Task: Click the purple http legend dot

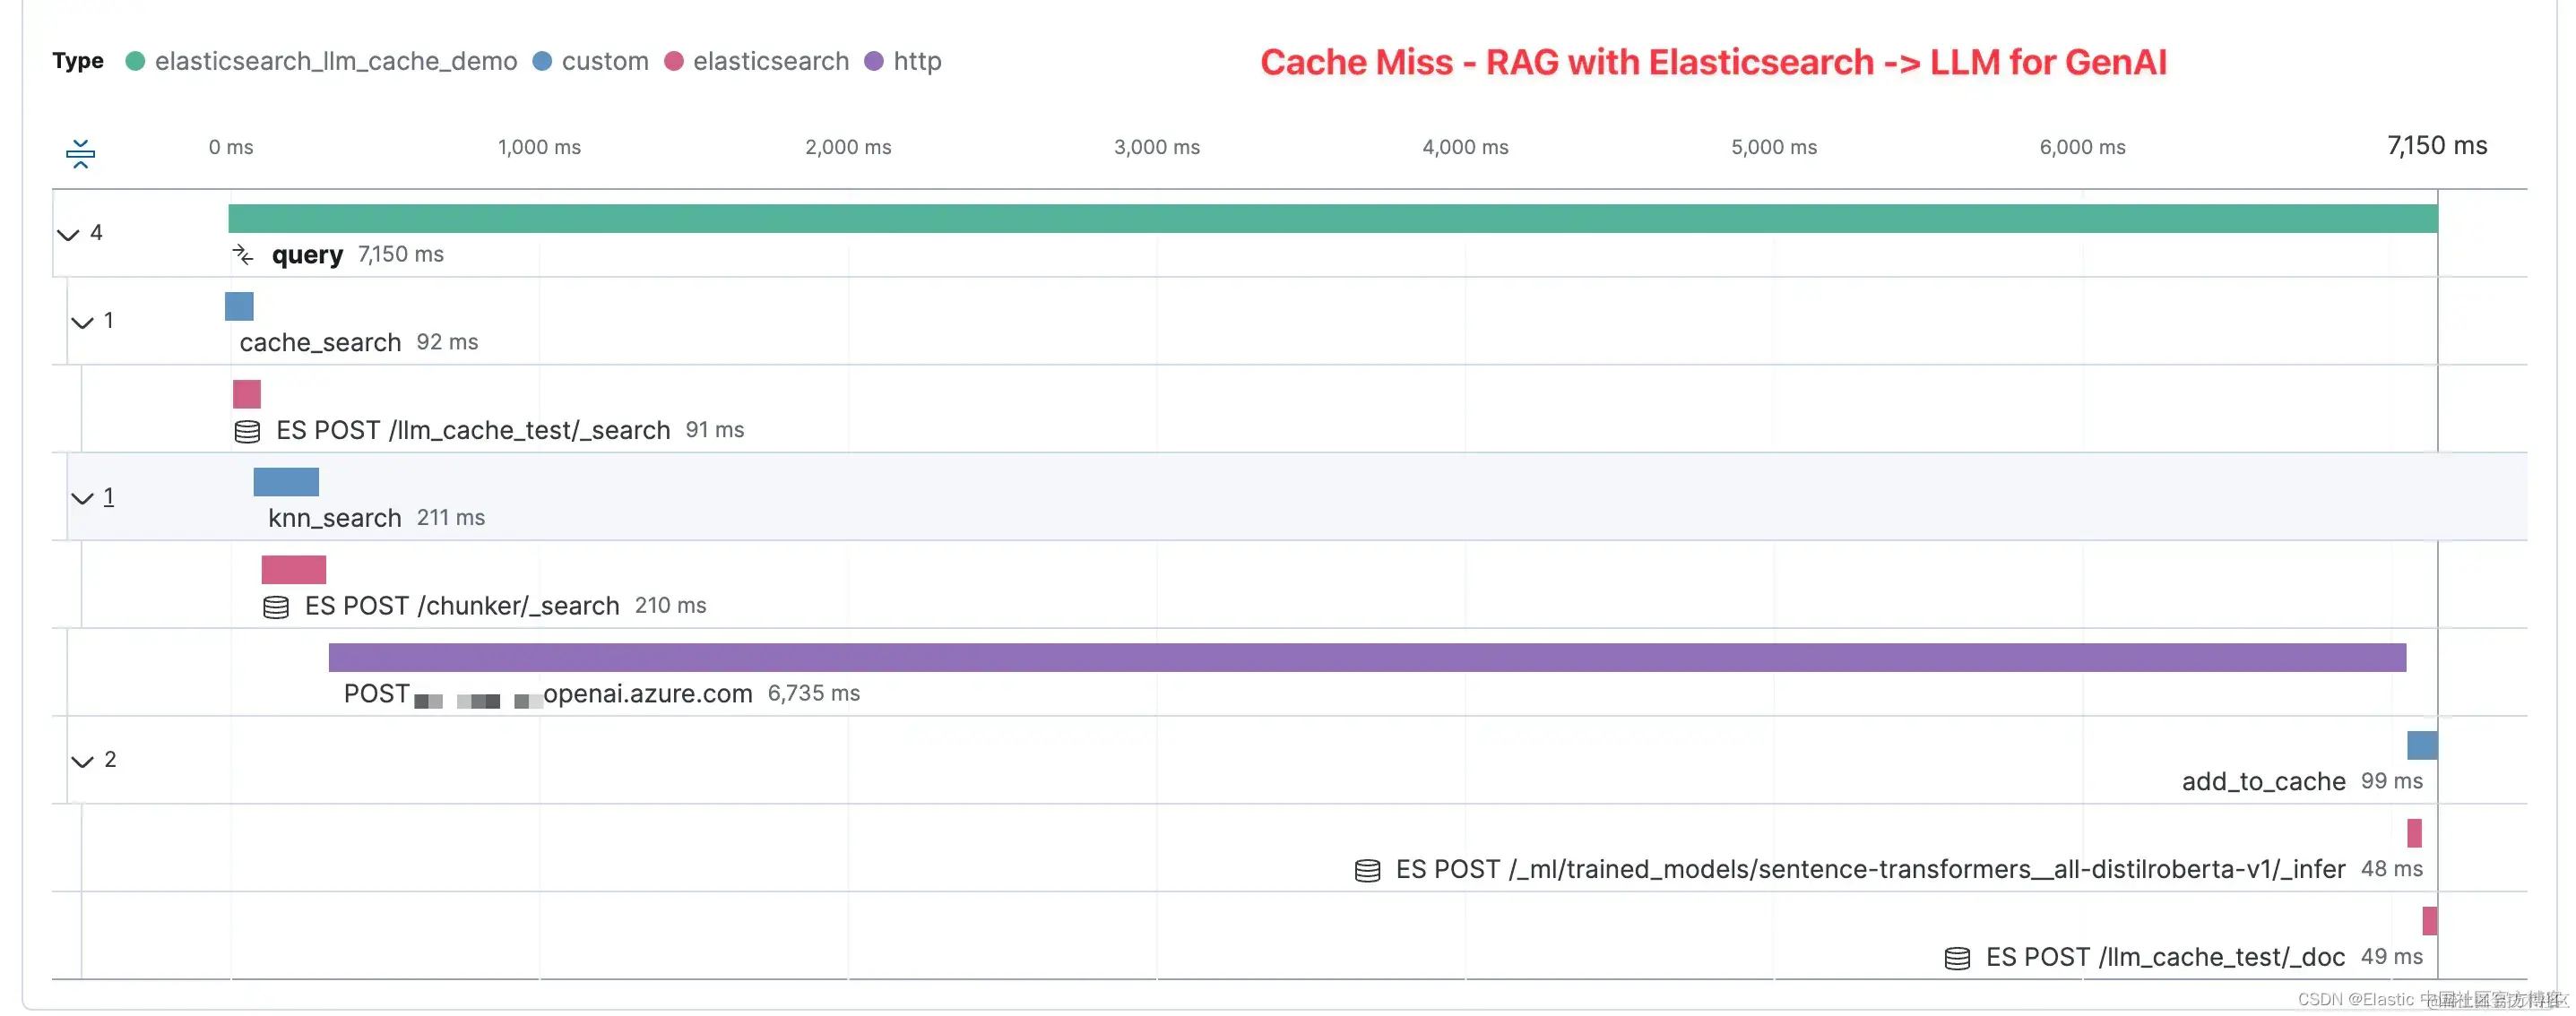Action: (874, 61)
